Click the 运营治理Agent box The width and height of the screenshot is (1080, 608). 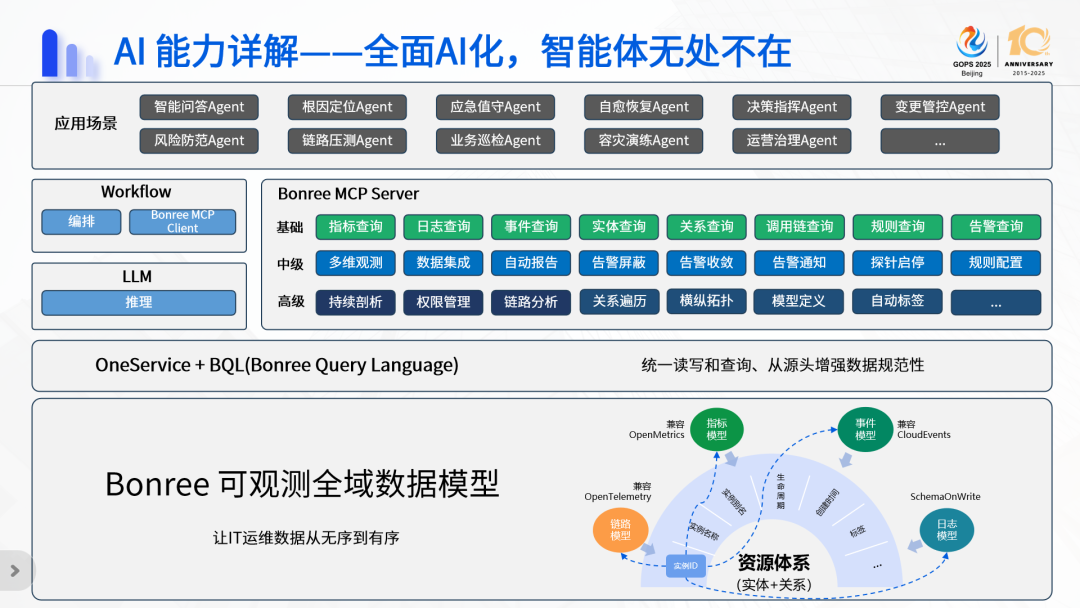[791, 140]
